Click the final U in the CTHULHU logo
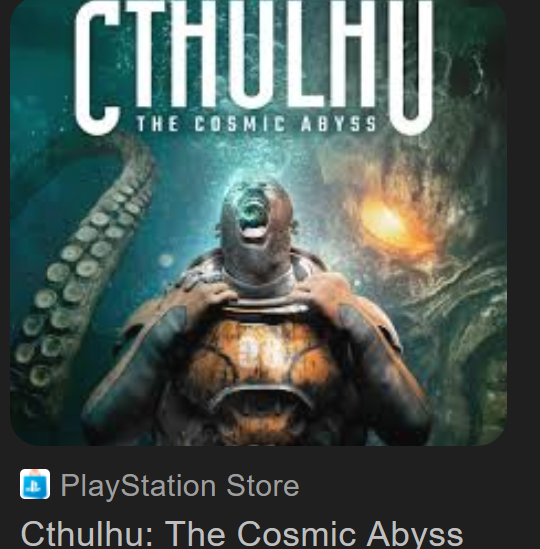 pos(411,67)
